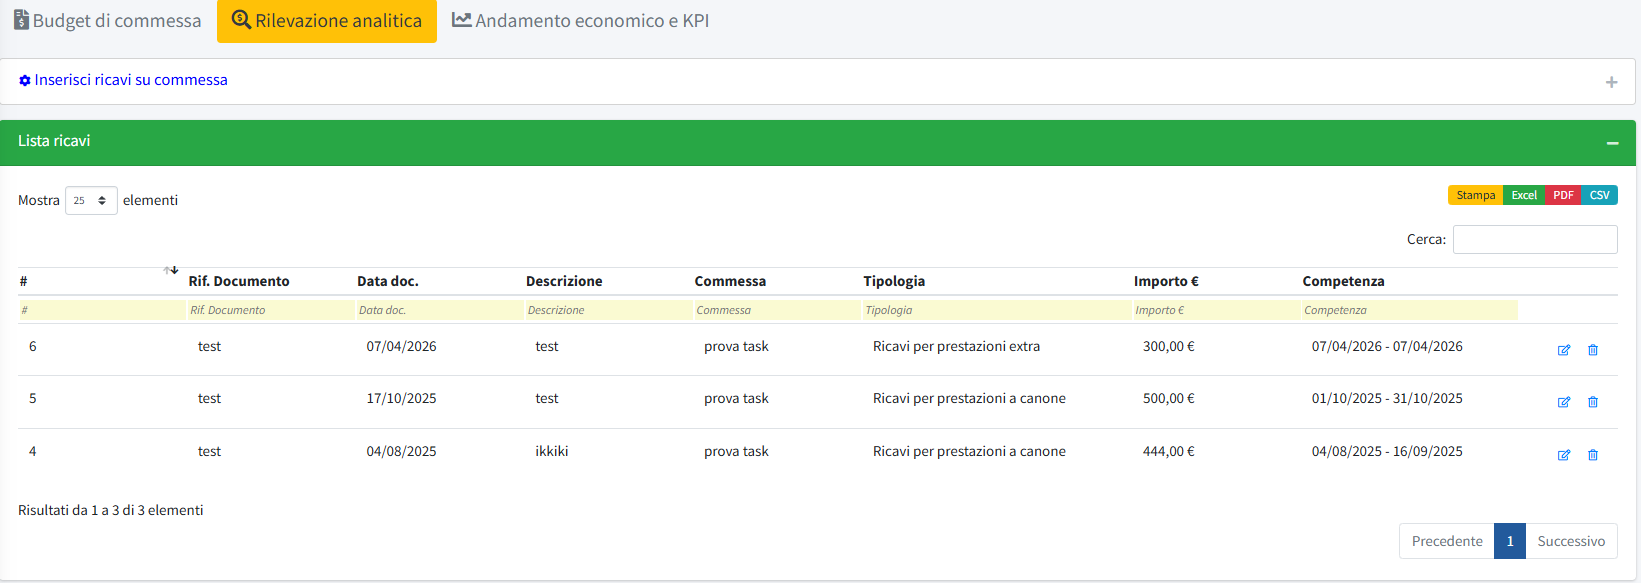The image size is (1641, 583).
Task: Delete the ikkiki revenue row
Action: 1593,455
